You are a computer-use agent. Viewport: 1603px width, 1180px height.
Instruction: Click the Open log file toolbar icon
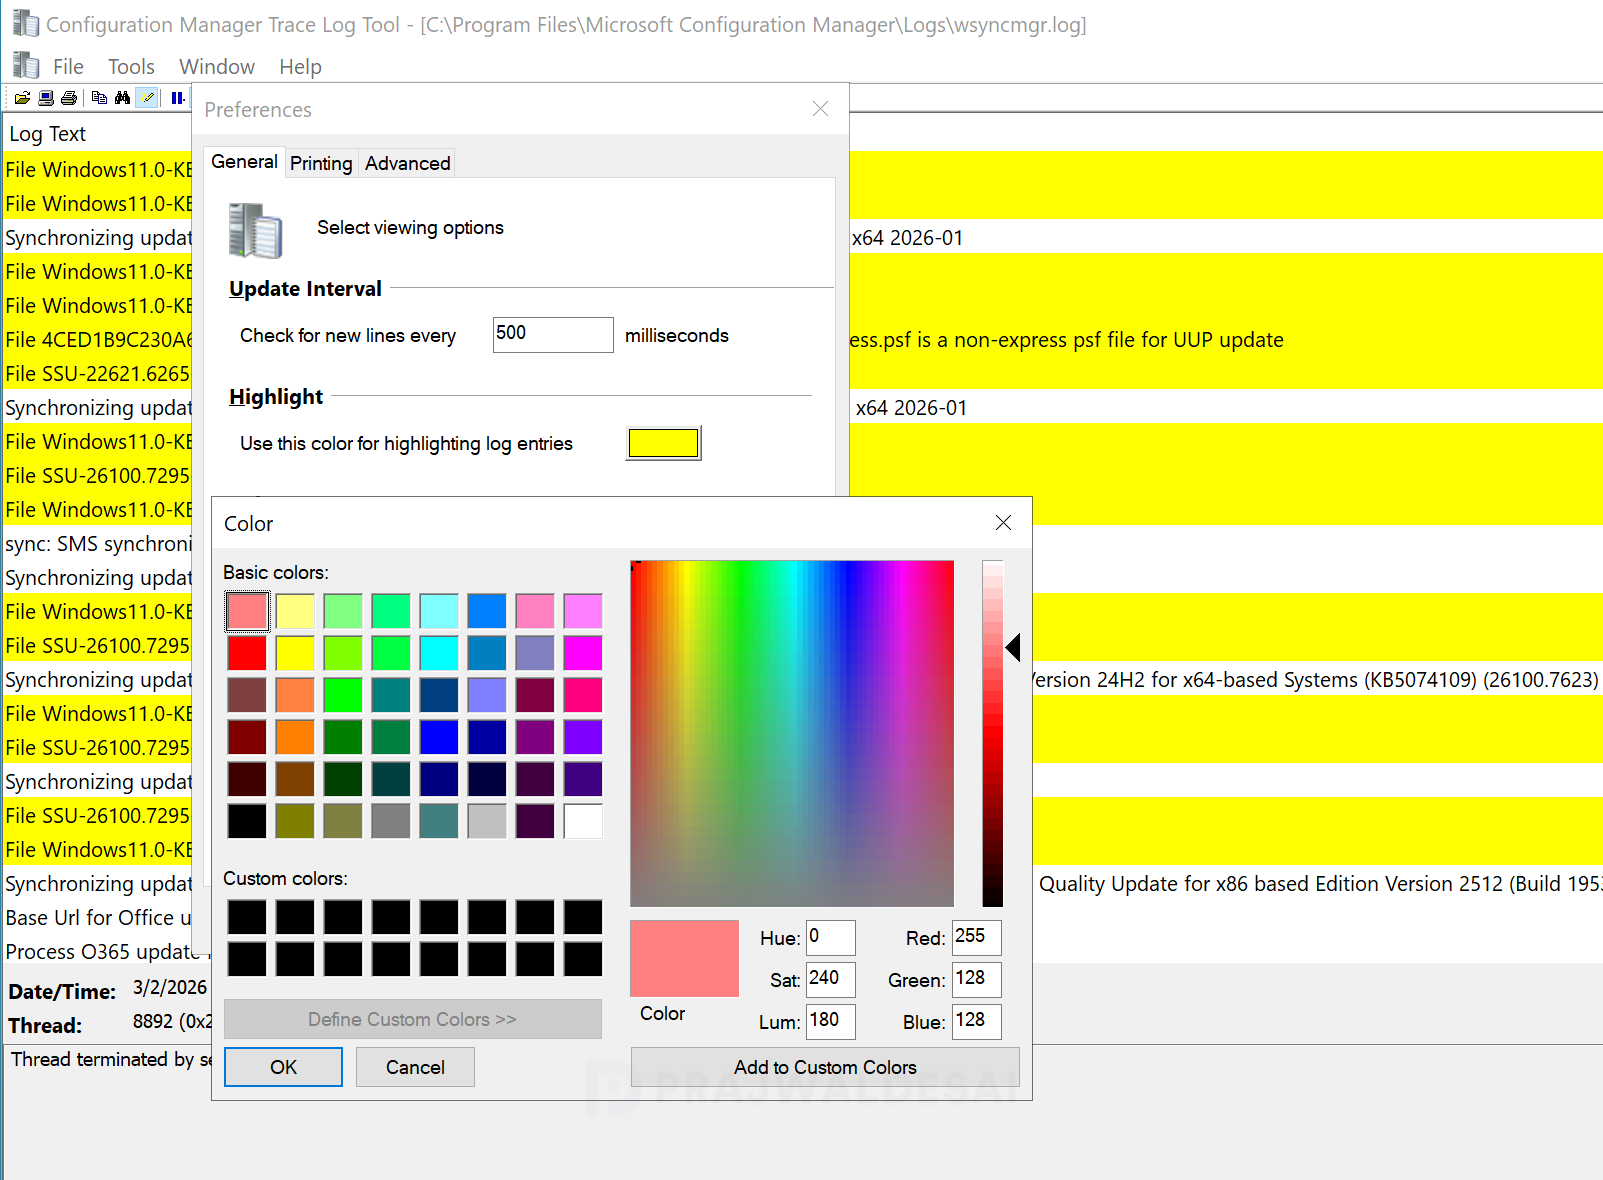[x=22, y=98]
